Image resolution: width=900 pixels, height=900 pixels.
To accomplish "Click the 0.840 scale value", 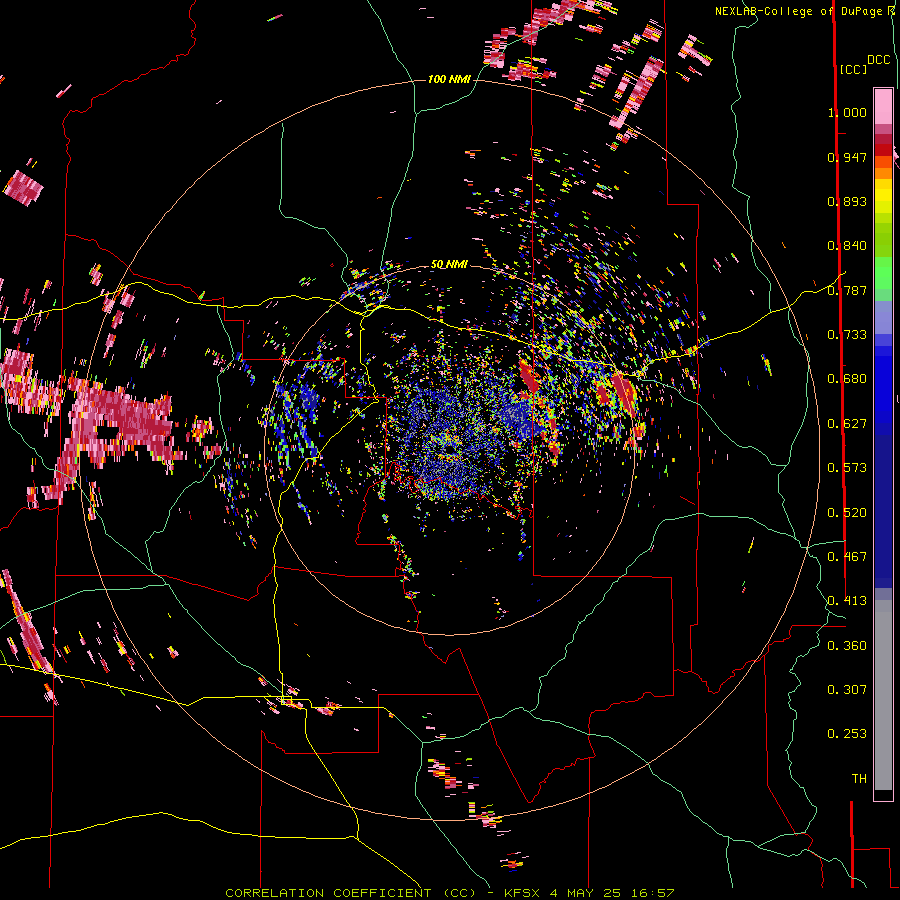I will pyautogui.click(x=847, y=246).
